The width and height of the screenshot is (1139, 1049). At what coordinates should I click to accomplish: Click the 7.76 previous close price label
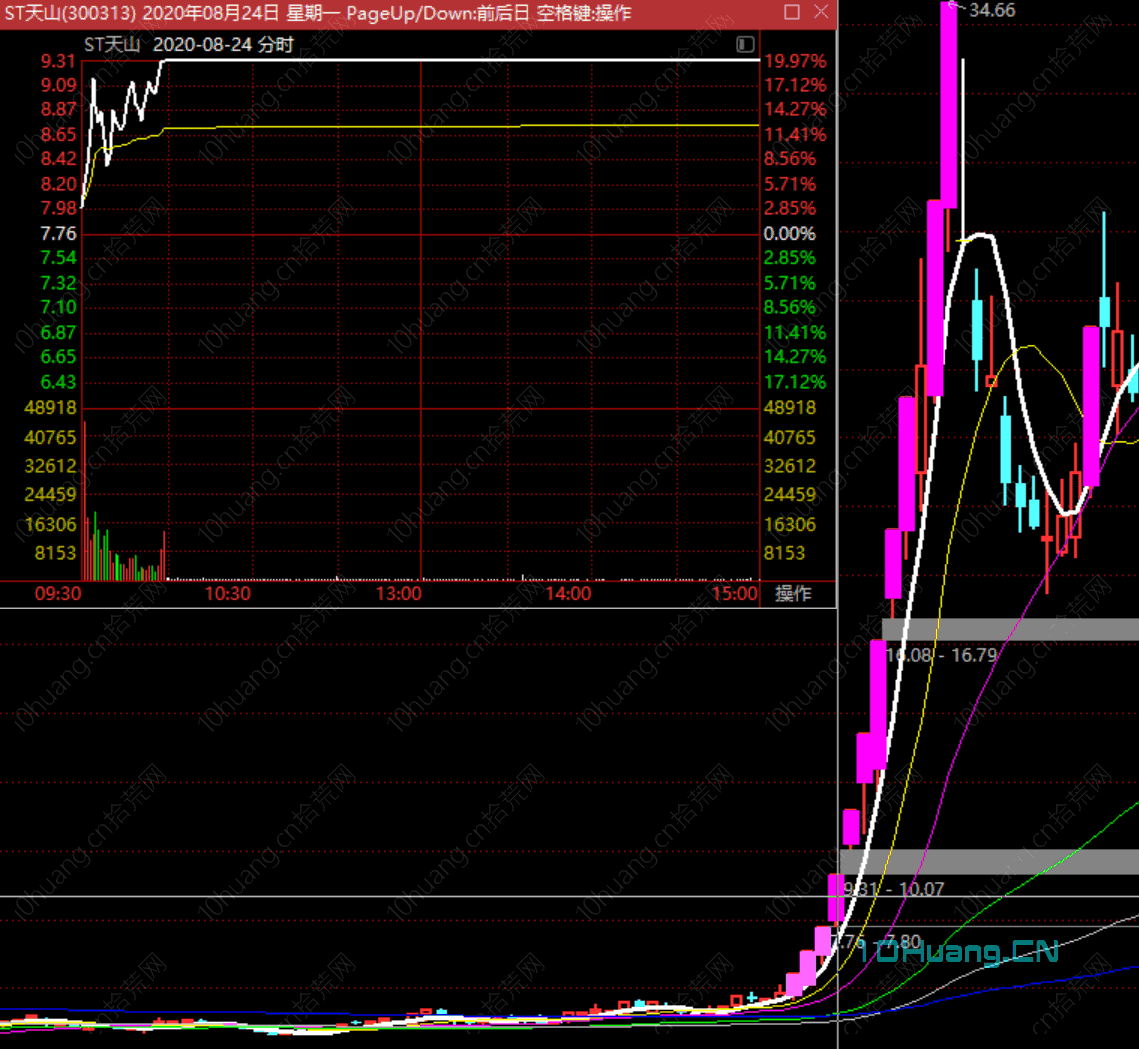point(58,233)
